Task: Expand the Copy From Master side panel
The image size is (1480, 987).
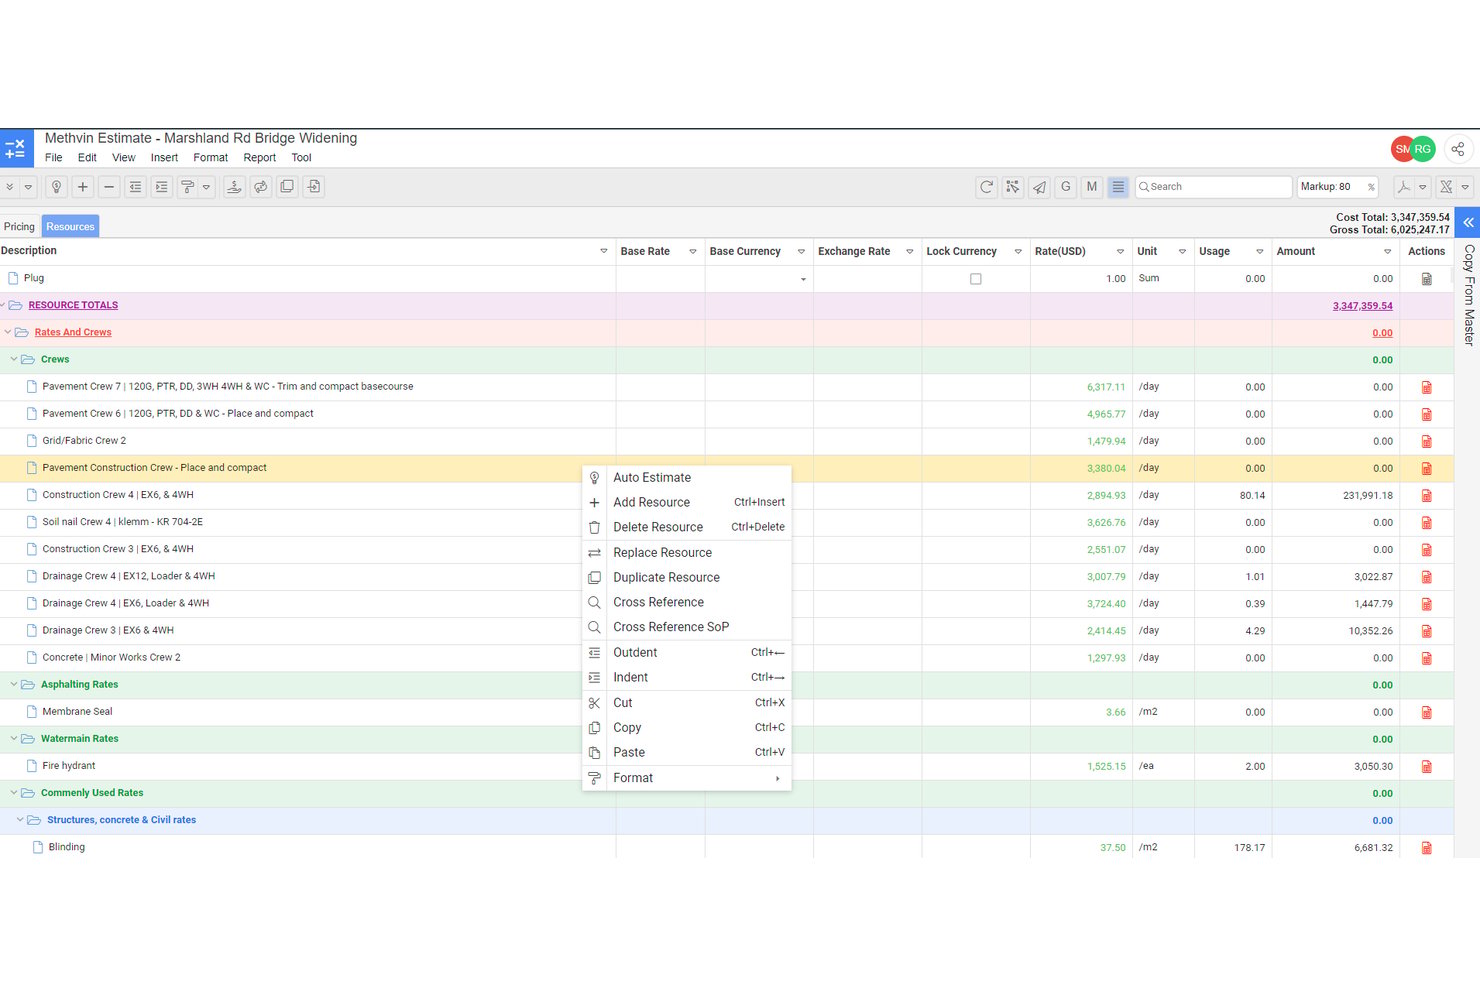Action: click(1468, 222)
